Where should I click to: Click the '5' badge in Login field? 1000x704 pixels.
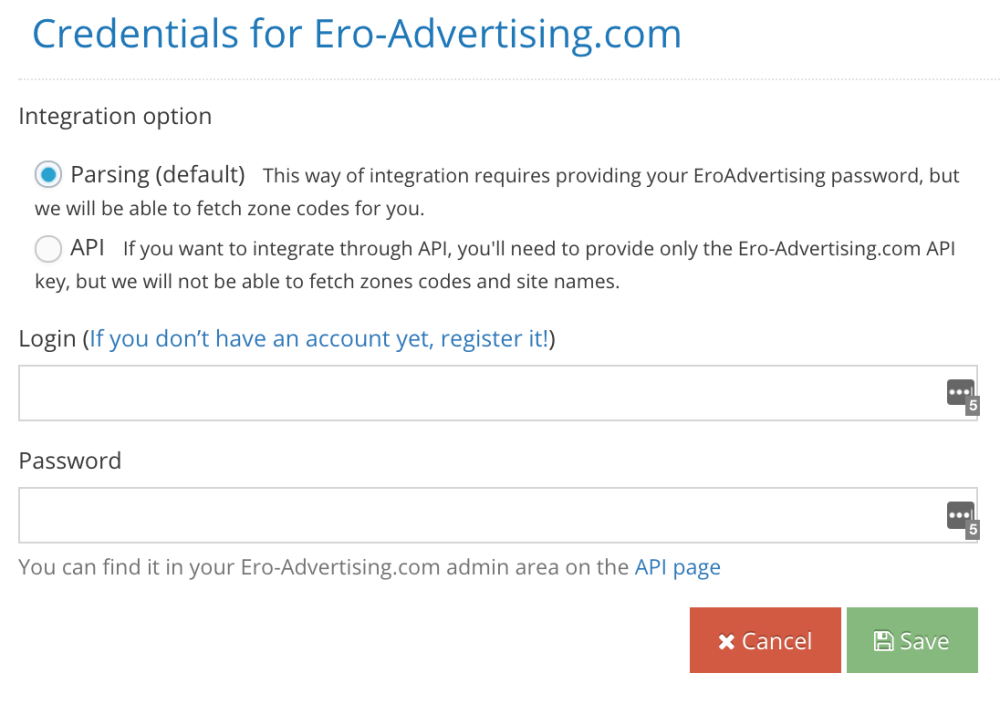pos(973,406)
